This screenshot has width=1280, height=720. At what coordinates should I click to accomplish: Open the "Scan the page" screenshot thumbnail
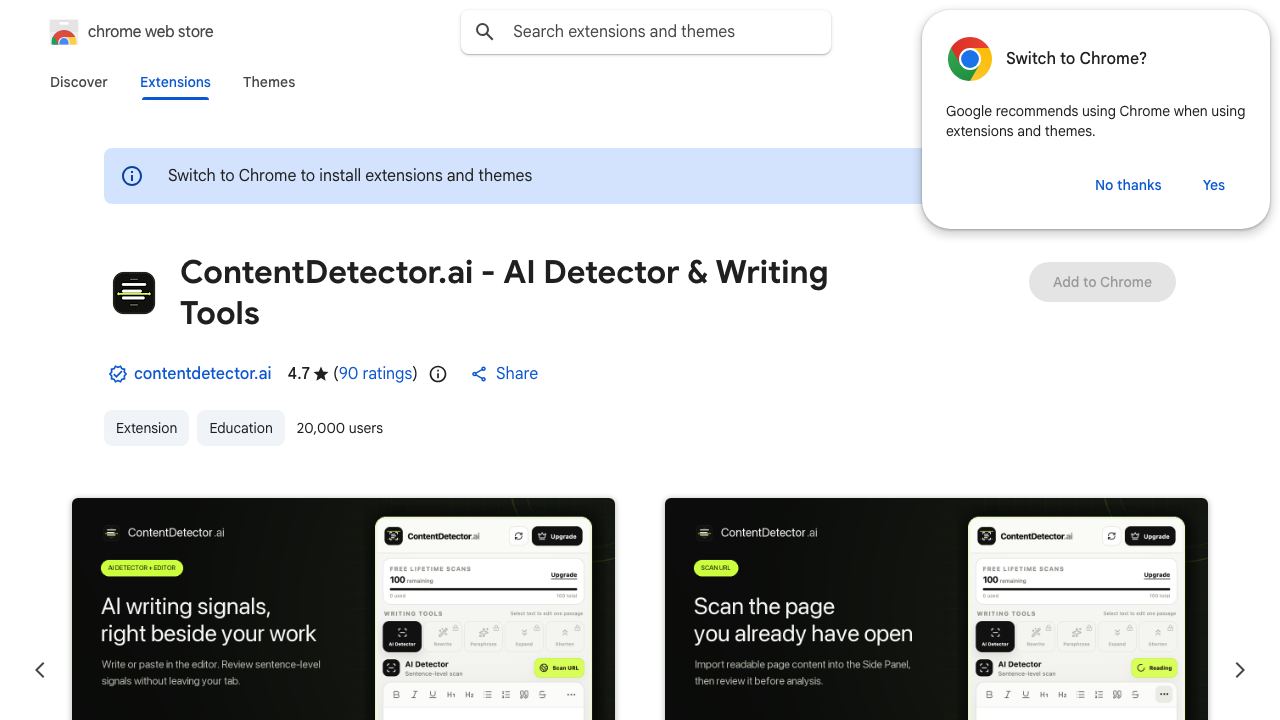tap(936, 609)
